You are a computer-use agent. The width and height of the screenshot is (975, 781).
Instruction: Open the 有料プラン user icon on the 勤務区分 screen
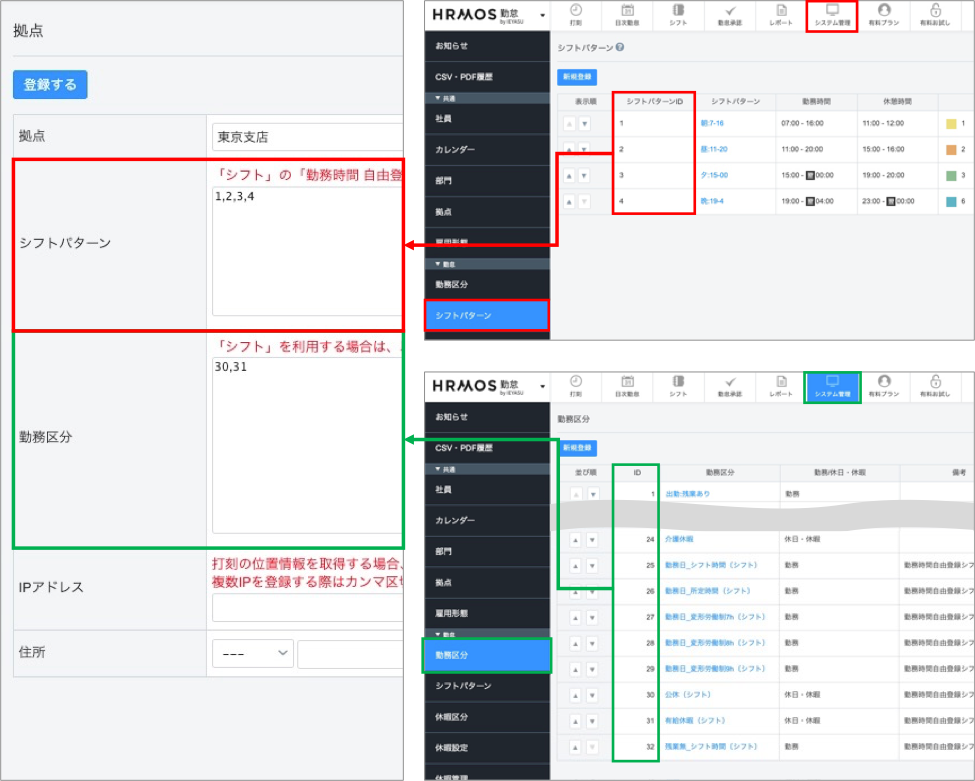tap(883, 382)
